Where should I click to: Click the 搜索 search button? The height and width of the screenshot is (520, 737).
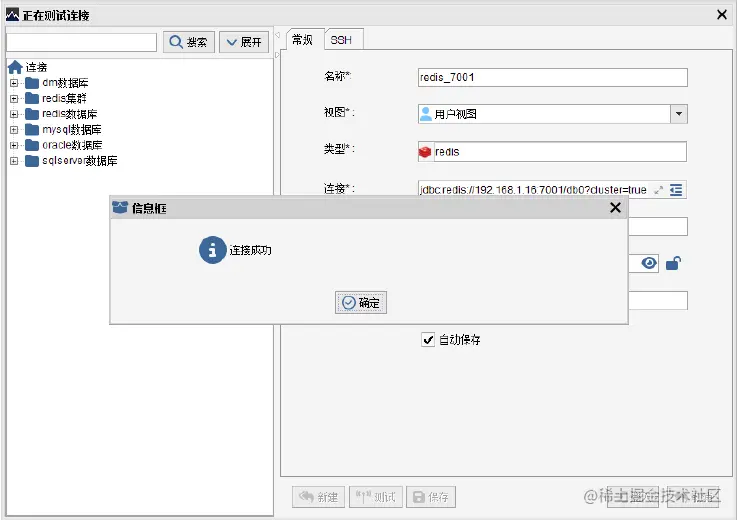pos(189,42)
